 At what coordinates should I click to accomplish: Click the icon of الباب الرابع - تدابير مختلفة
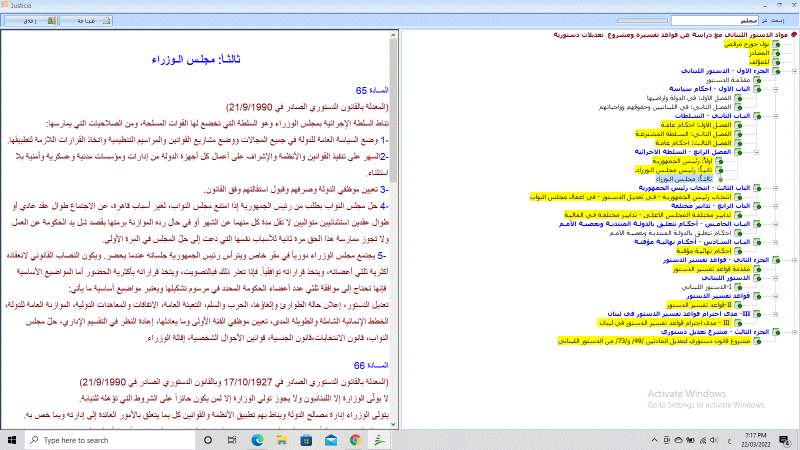tap(757, 206)
